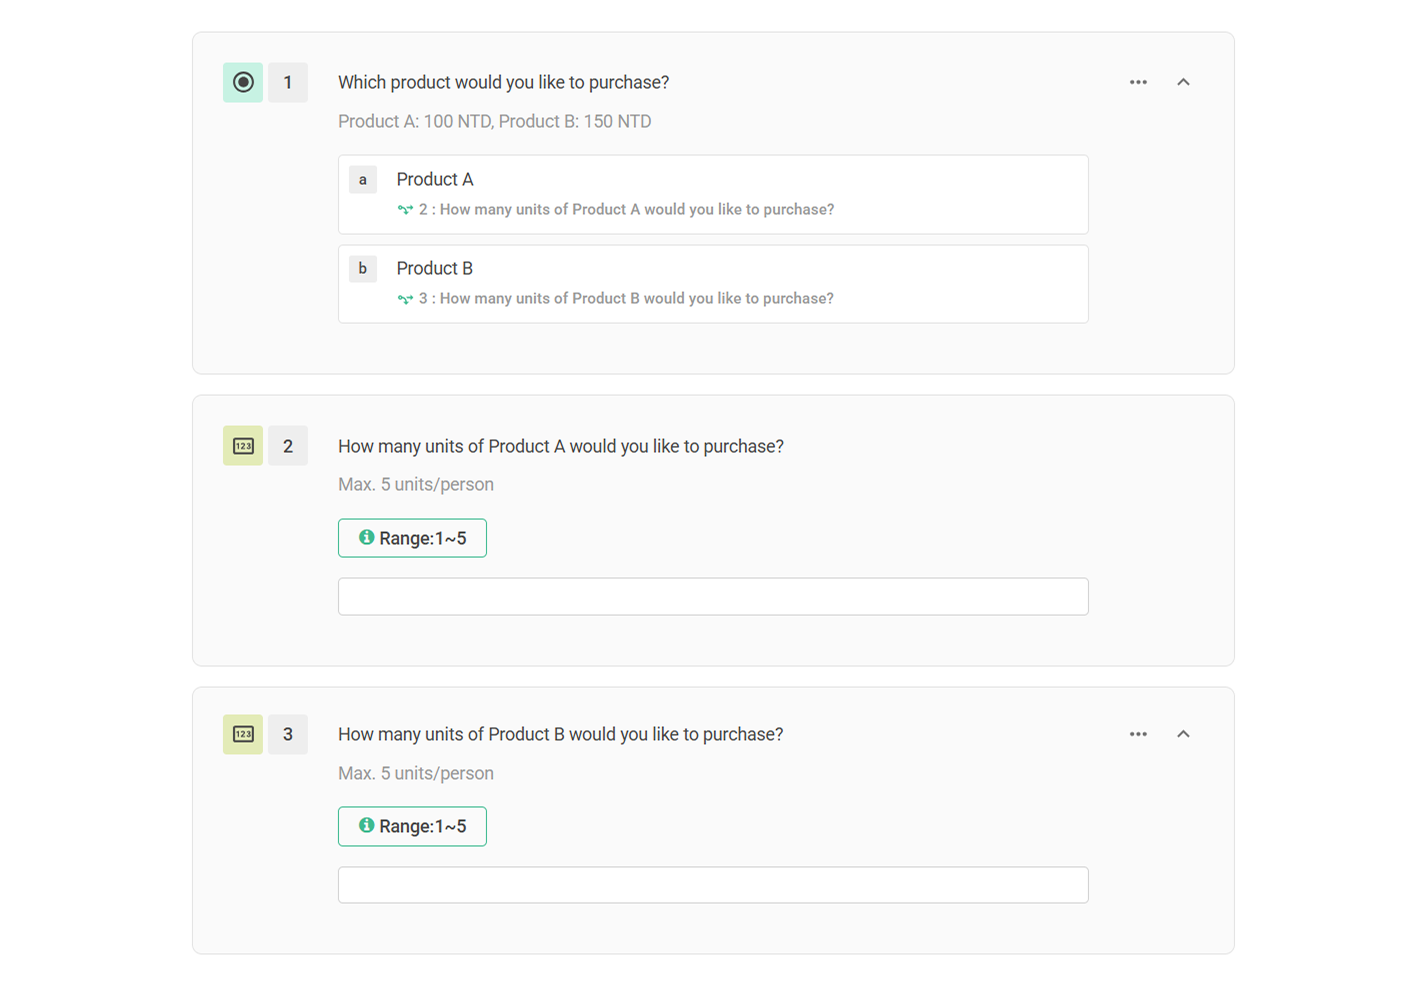Click the numeric type icon for question 2

(243, 446)
